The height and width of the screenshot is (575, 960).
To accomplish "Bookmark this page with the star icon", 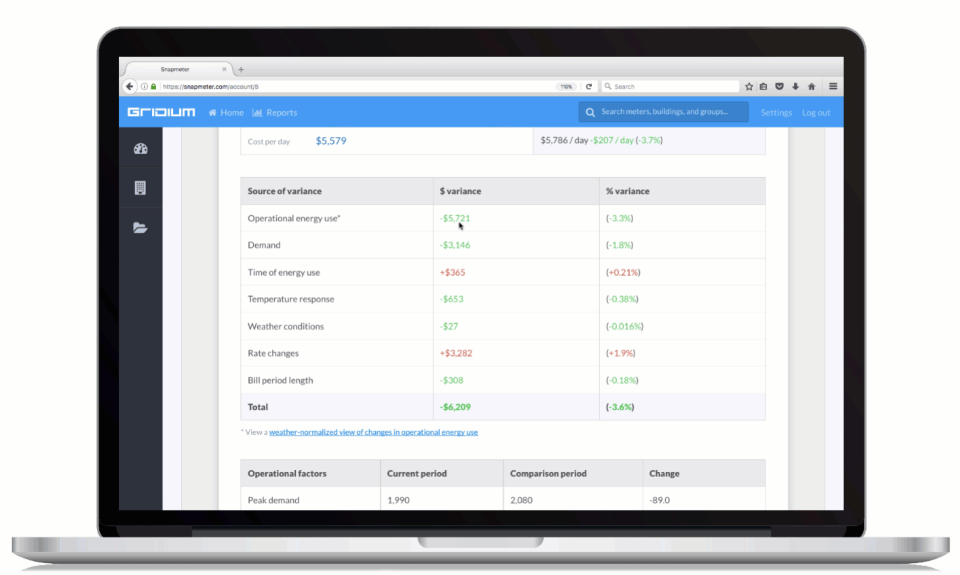I will click(749, 86).
